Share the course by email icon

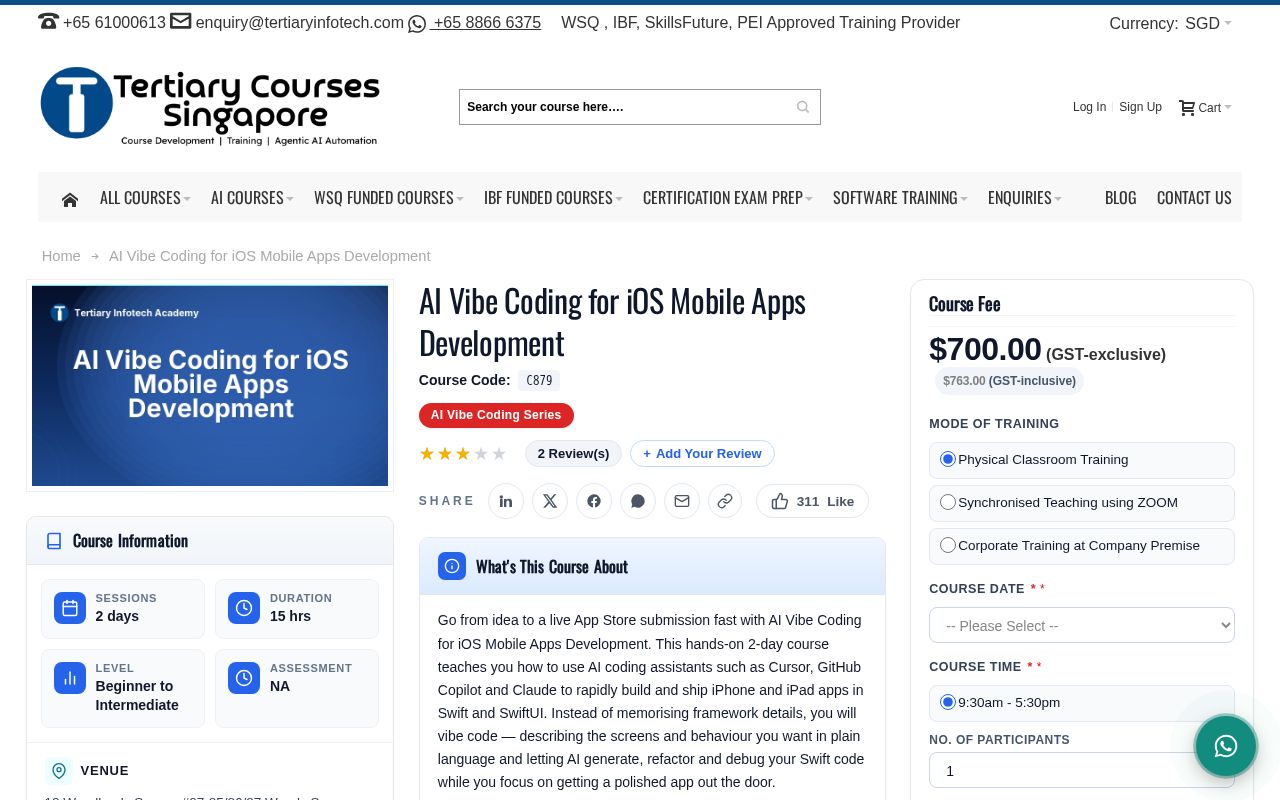[x=682, y=501]
